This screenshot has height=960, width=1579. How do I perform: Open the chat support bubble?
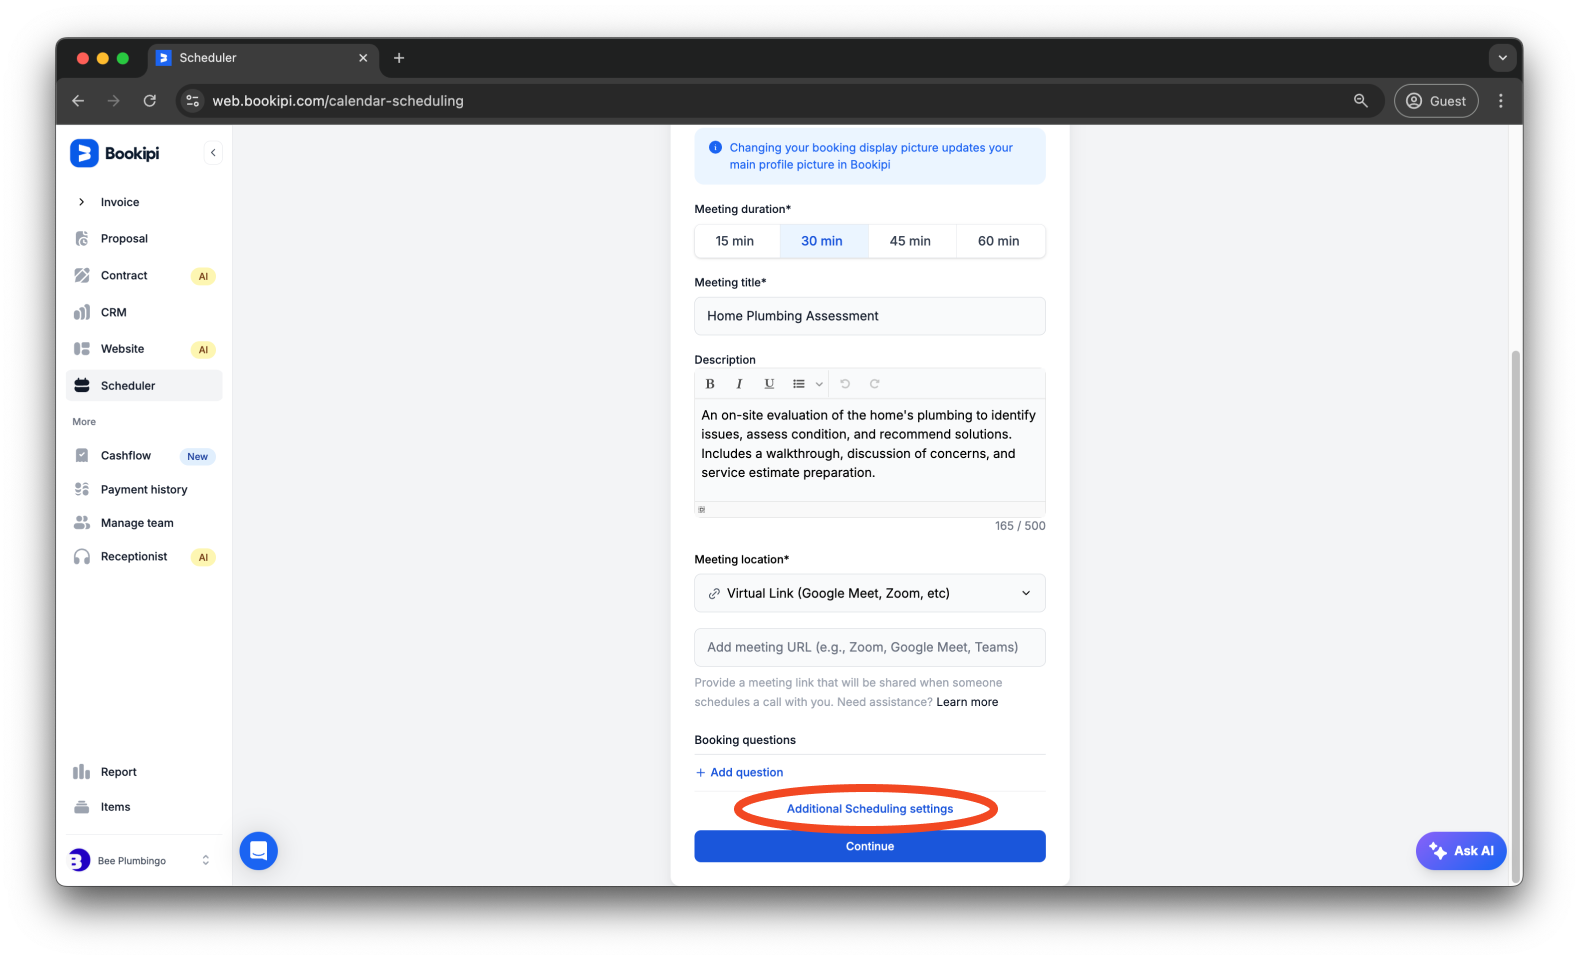tap(259, 851)
